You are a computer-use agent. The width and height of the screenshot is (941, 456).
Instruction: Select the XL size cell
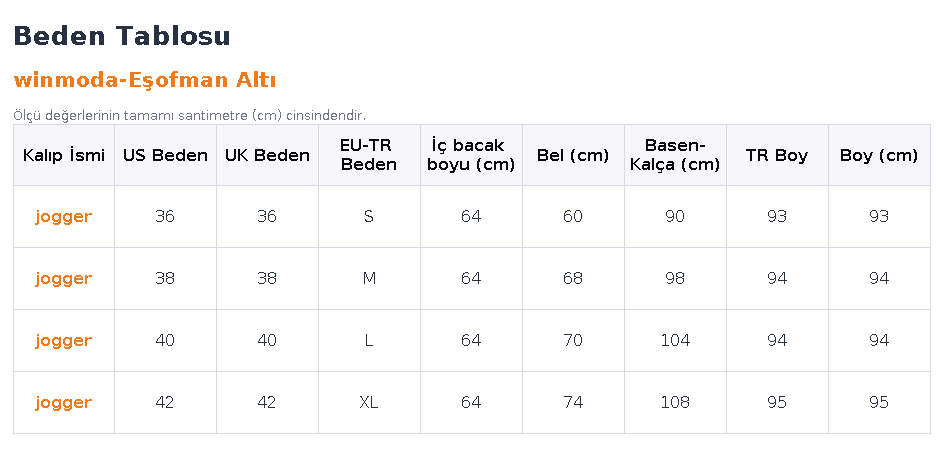click(369, 402)
